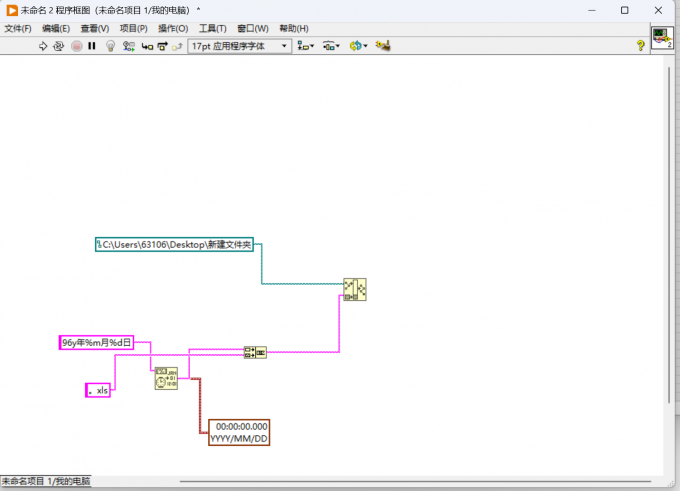This screenshot has width=680, height=491.
Task: Open the 窗口(W) menu
Action: pos(253,29)
